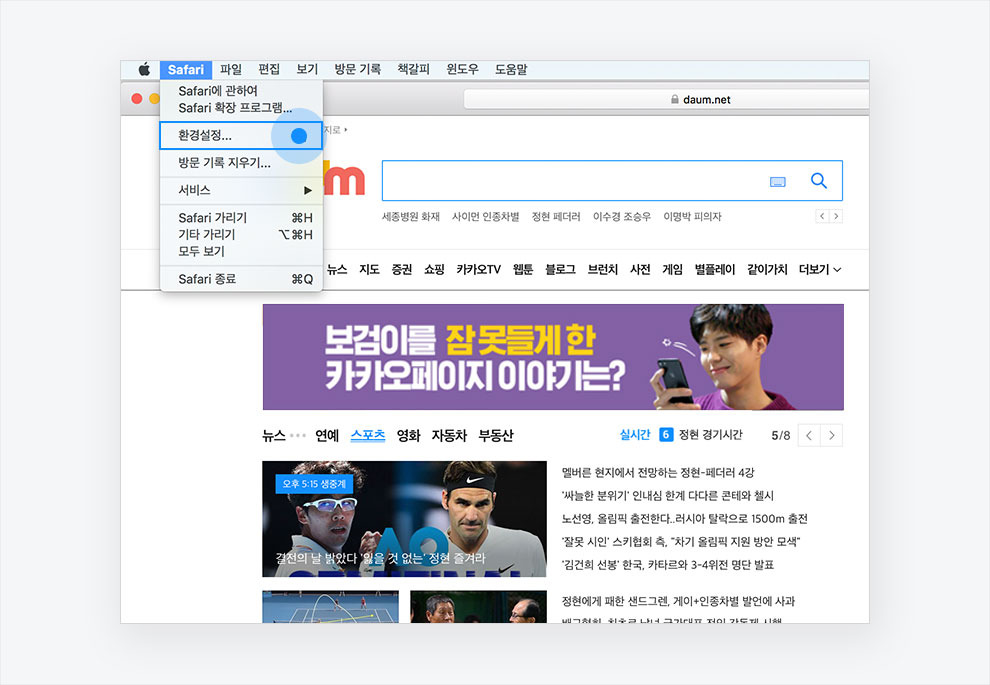This screenshot has width=990, height=685.
Task: Open 별플레이 in navigation bar
Action: point(715,270)
